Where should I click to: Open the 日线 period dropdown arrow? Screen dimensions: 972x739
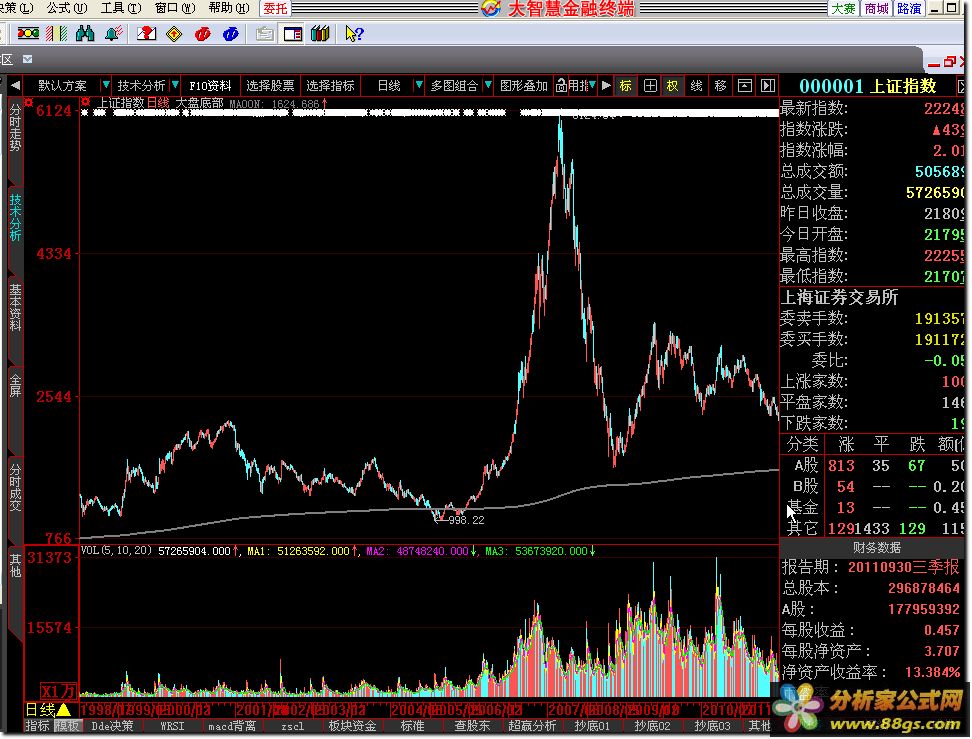pyautogui.click(x=419, y=86)
